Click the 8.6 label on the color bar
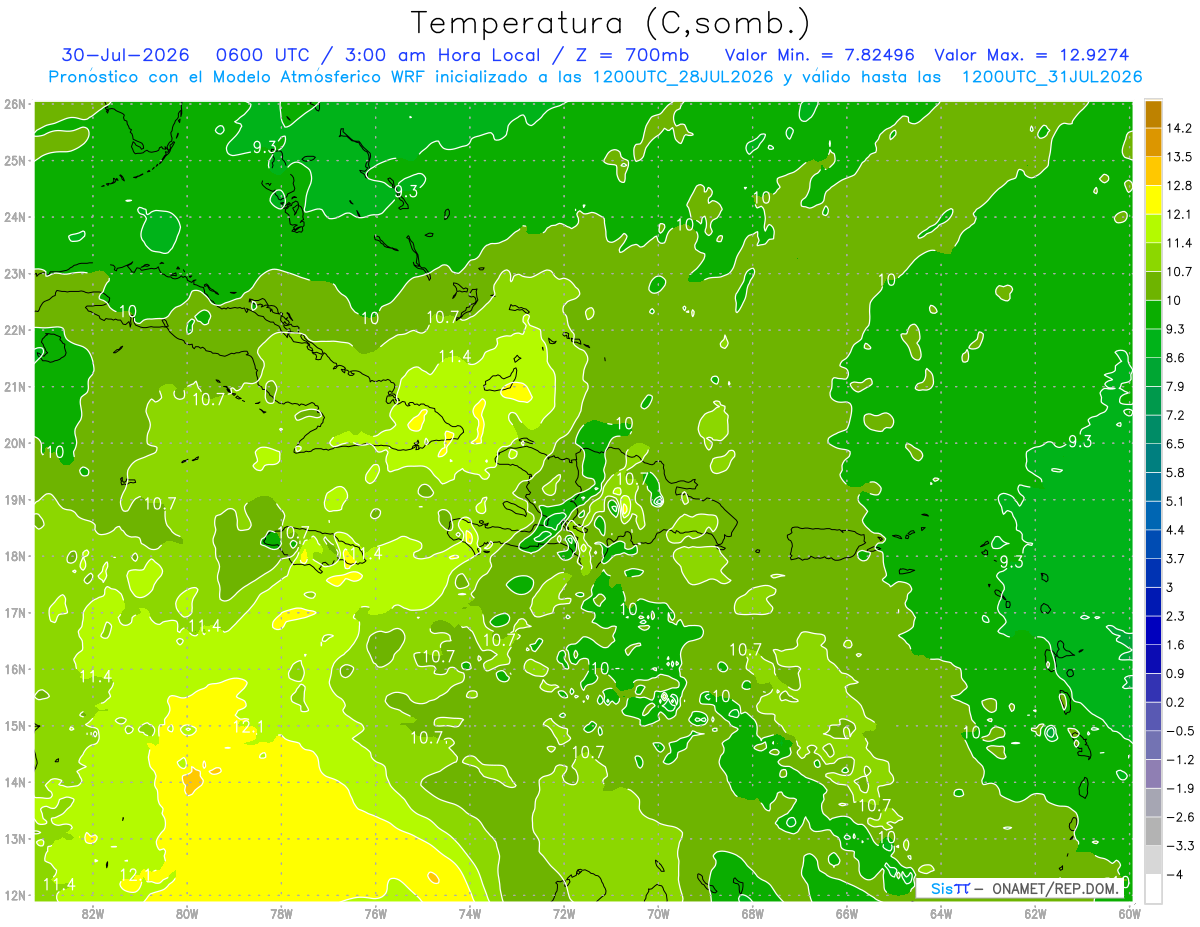Screen dimensions: 1200x927 pyautogui.click(x=1175, y=358)
